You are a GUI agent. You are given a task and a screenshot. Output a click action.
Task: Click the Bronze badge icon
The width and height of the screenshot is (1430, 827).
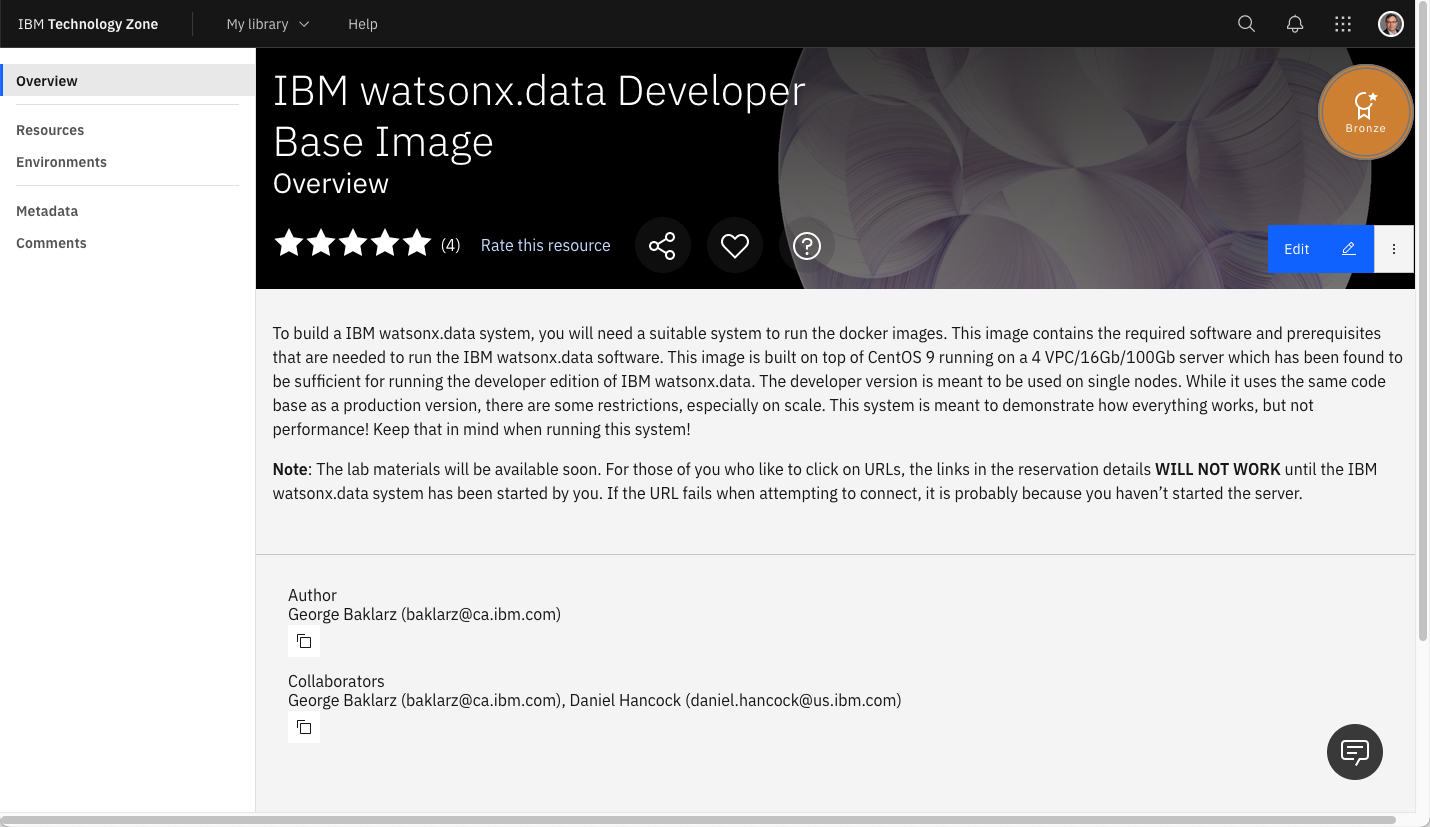click(1365, 112)
